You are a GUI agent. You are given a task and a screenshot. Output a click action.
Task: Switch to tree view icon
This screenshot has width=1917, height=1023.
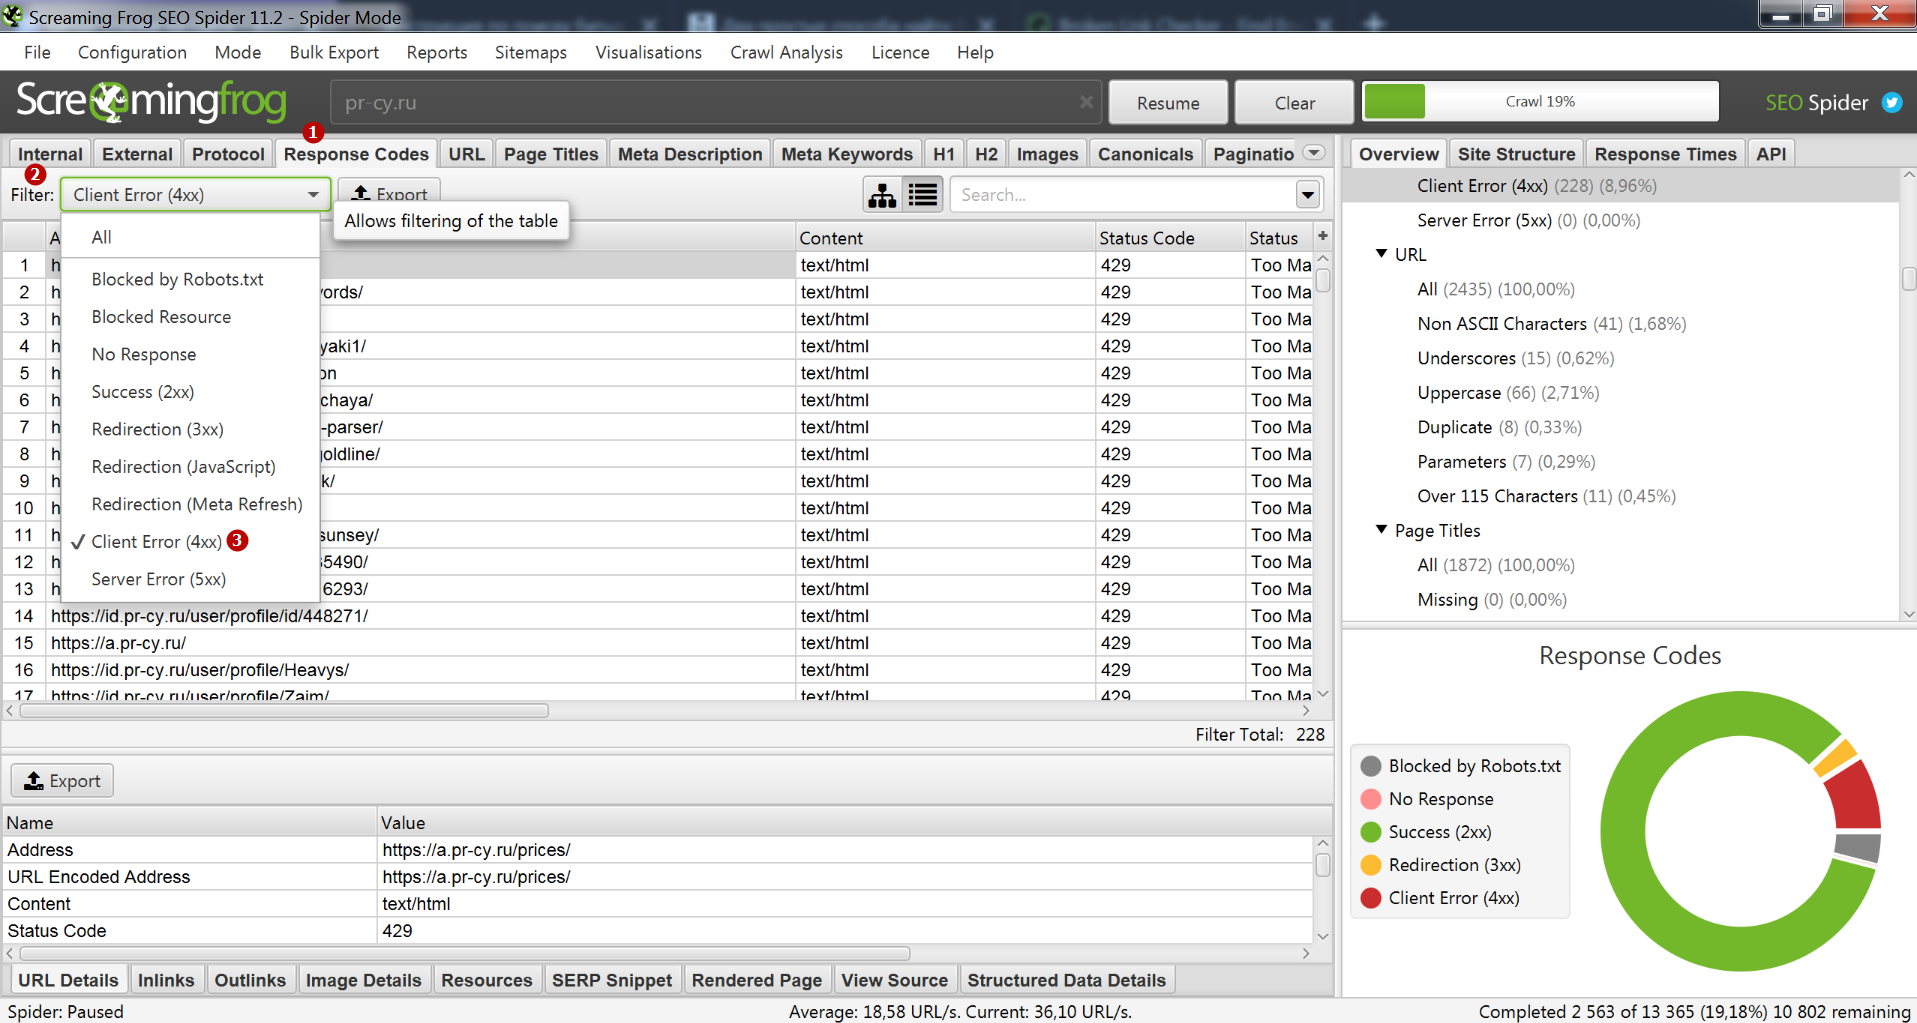click(882, 195)
